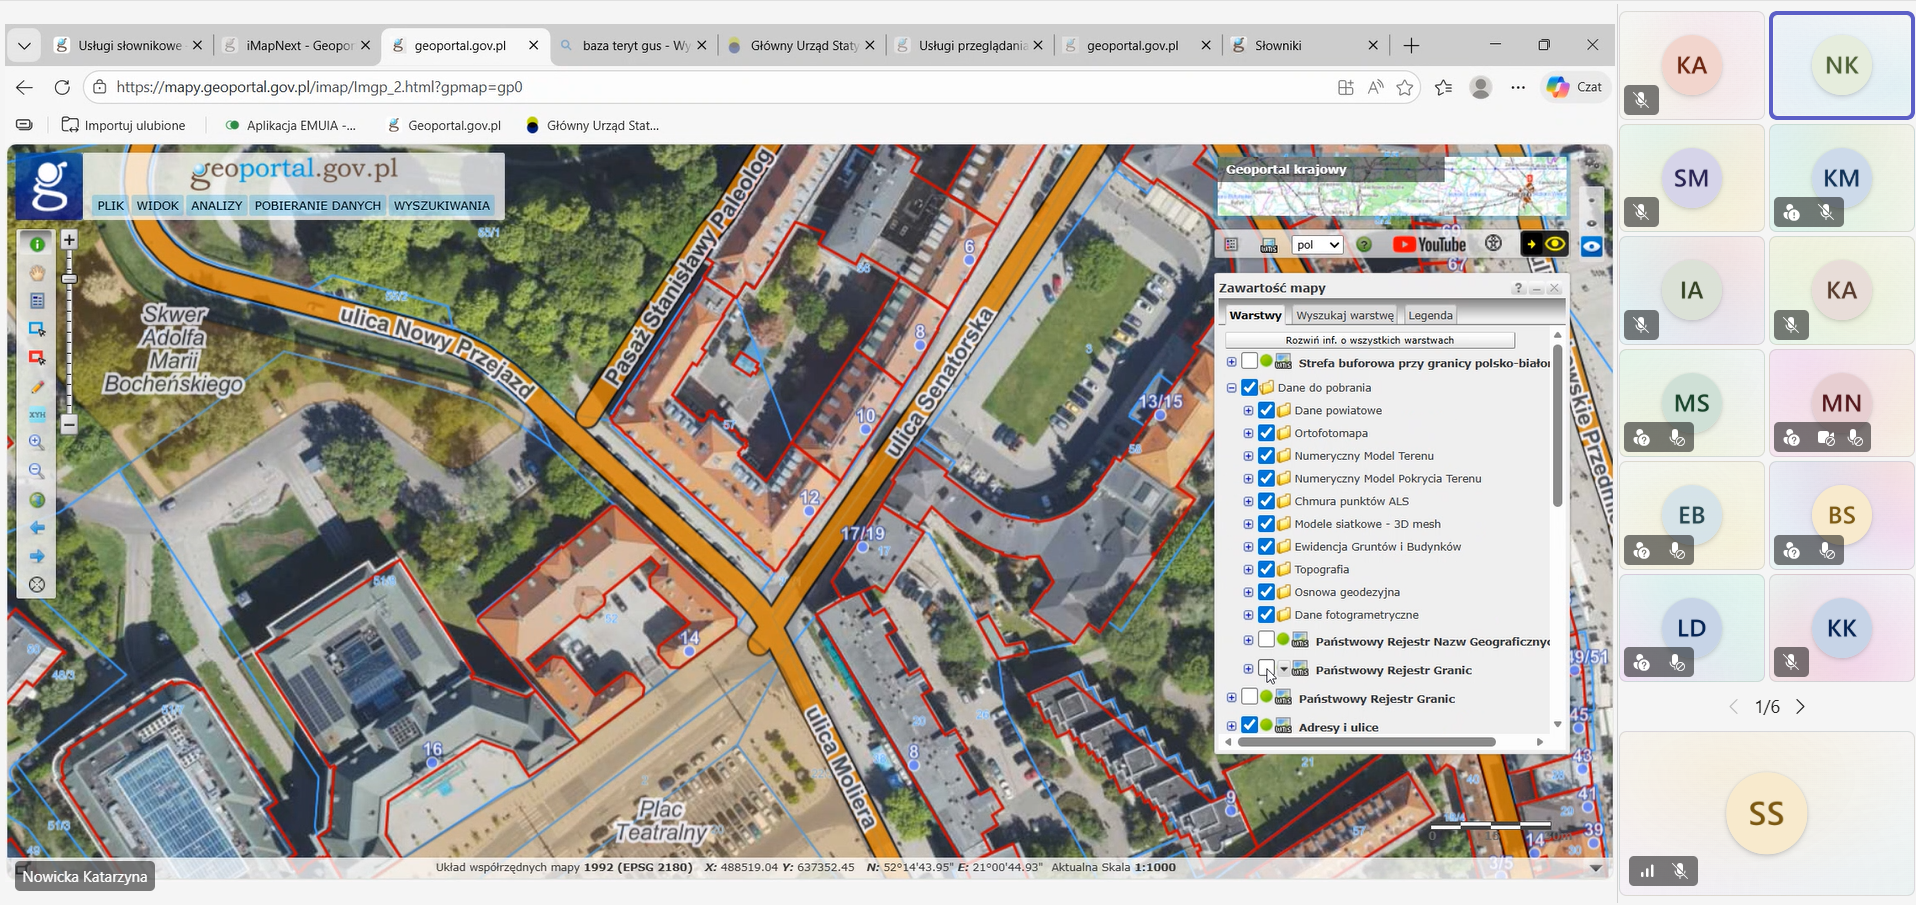Open the ANALIZY menu
Screen dimensions: 1916x905
tap(216, 205)
